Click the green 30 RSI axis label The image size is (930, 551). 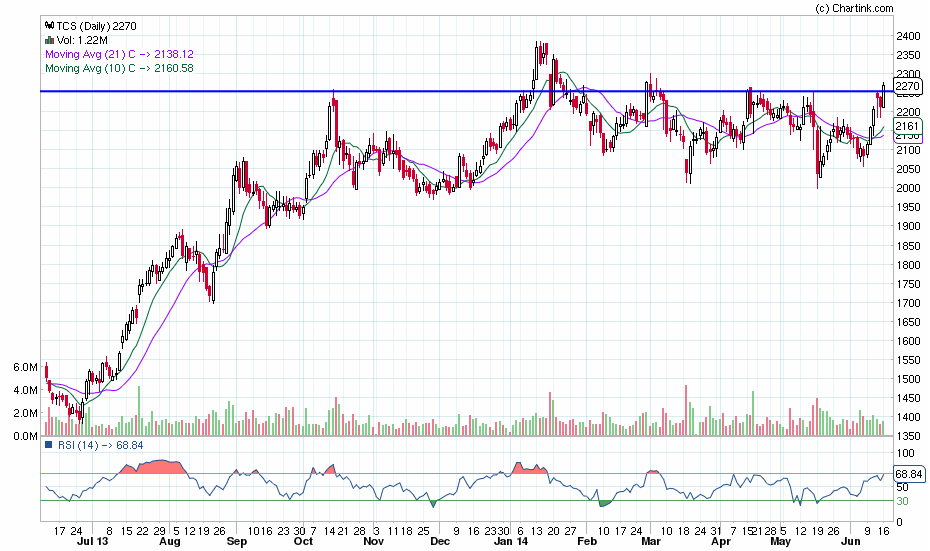[x=902, y=501]
